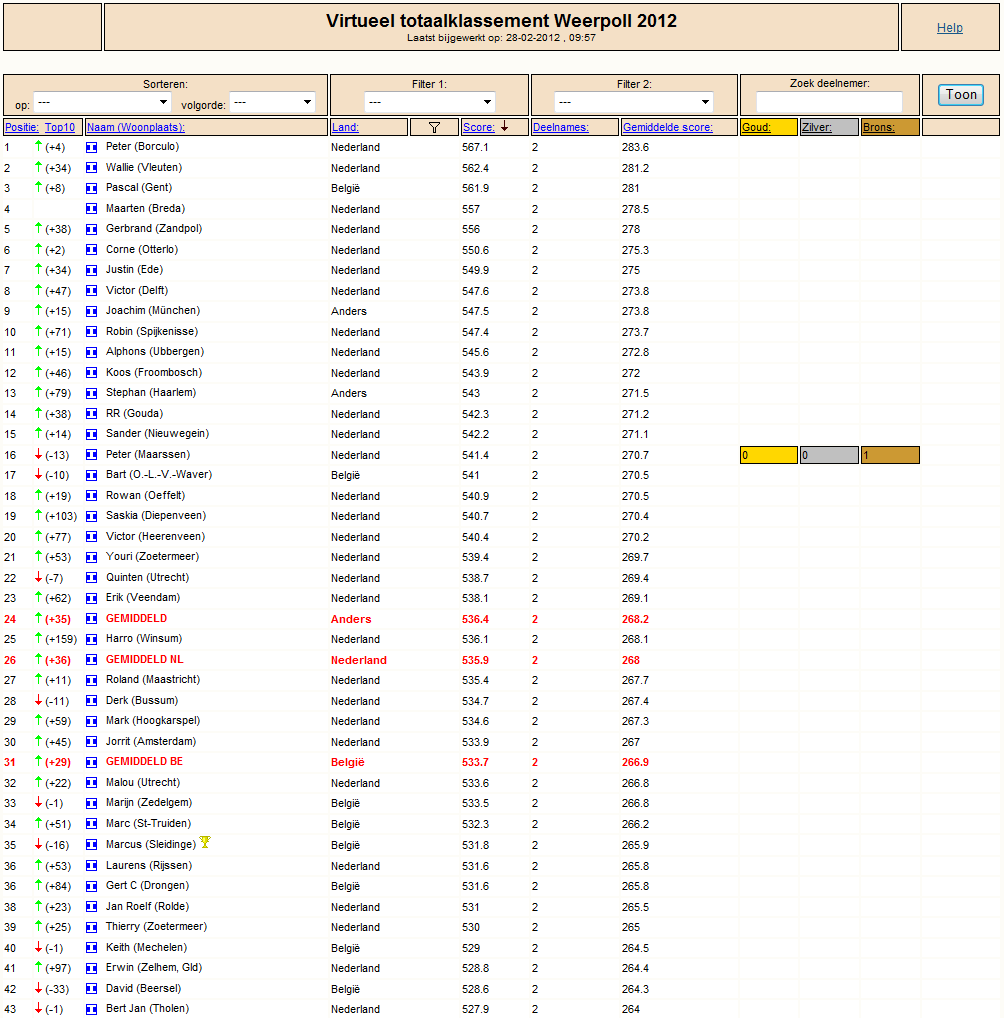Click silver medal count box for Peter (Maarssen)
1004x1018 pixels.
click(829, 455)
